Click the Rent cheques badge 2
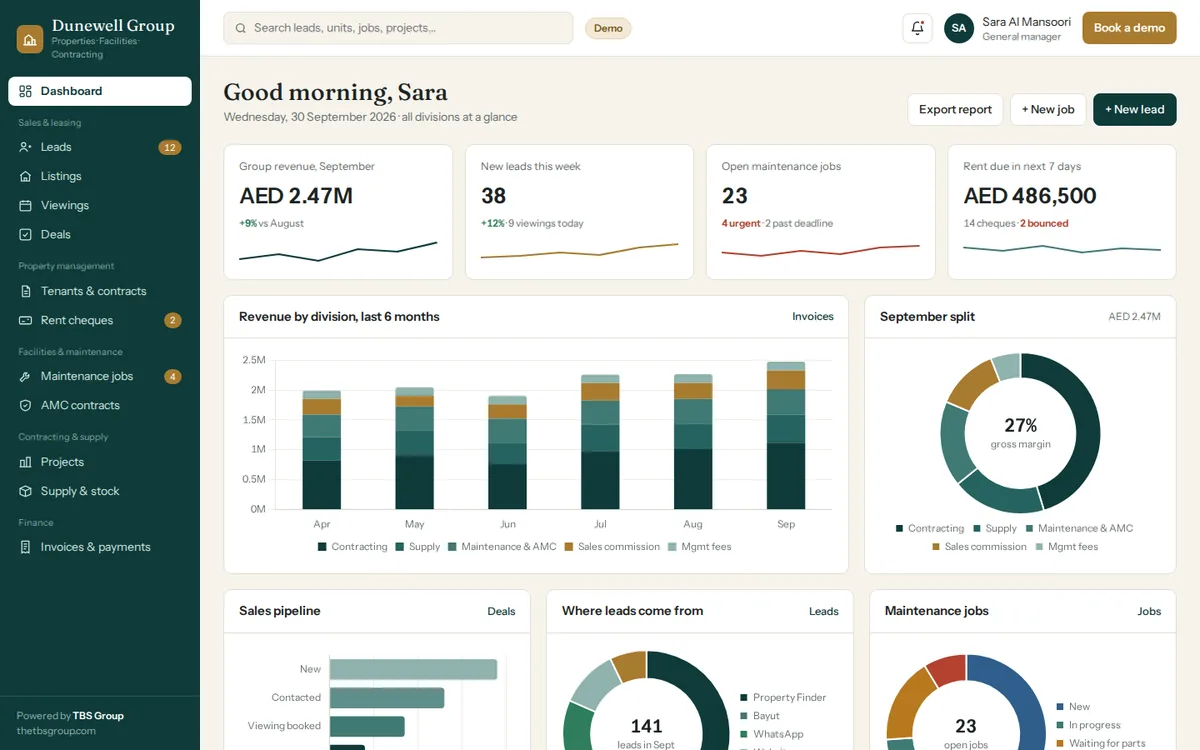This screenshot has height=750, width=1200. (173, 320)
